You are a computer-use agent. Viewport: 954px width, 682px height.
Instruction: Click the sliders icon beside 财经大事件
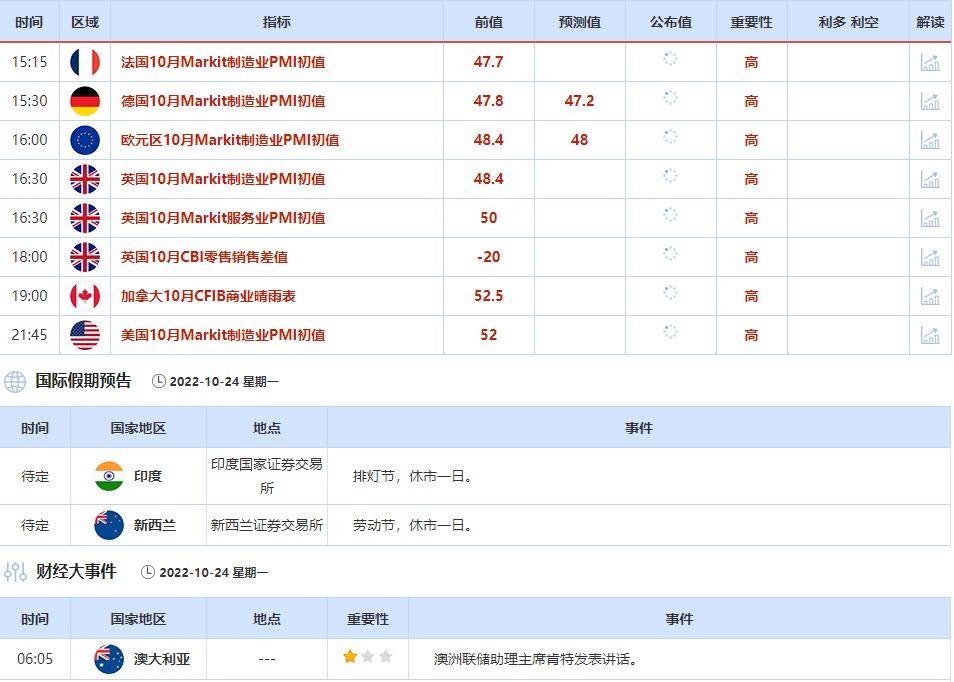[15, 572]
